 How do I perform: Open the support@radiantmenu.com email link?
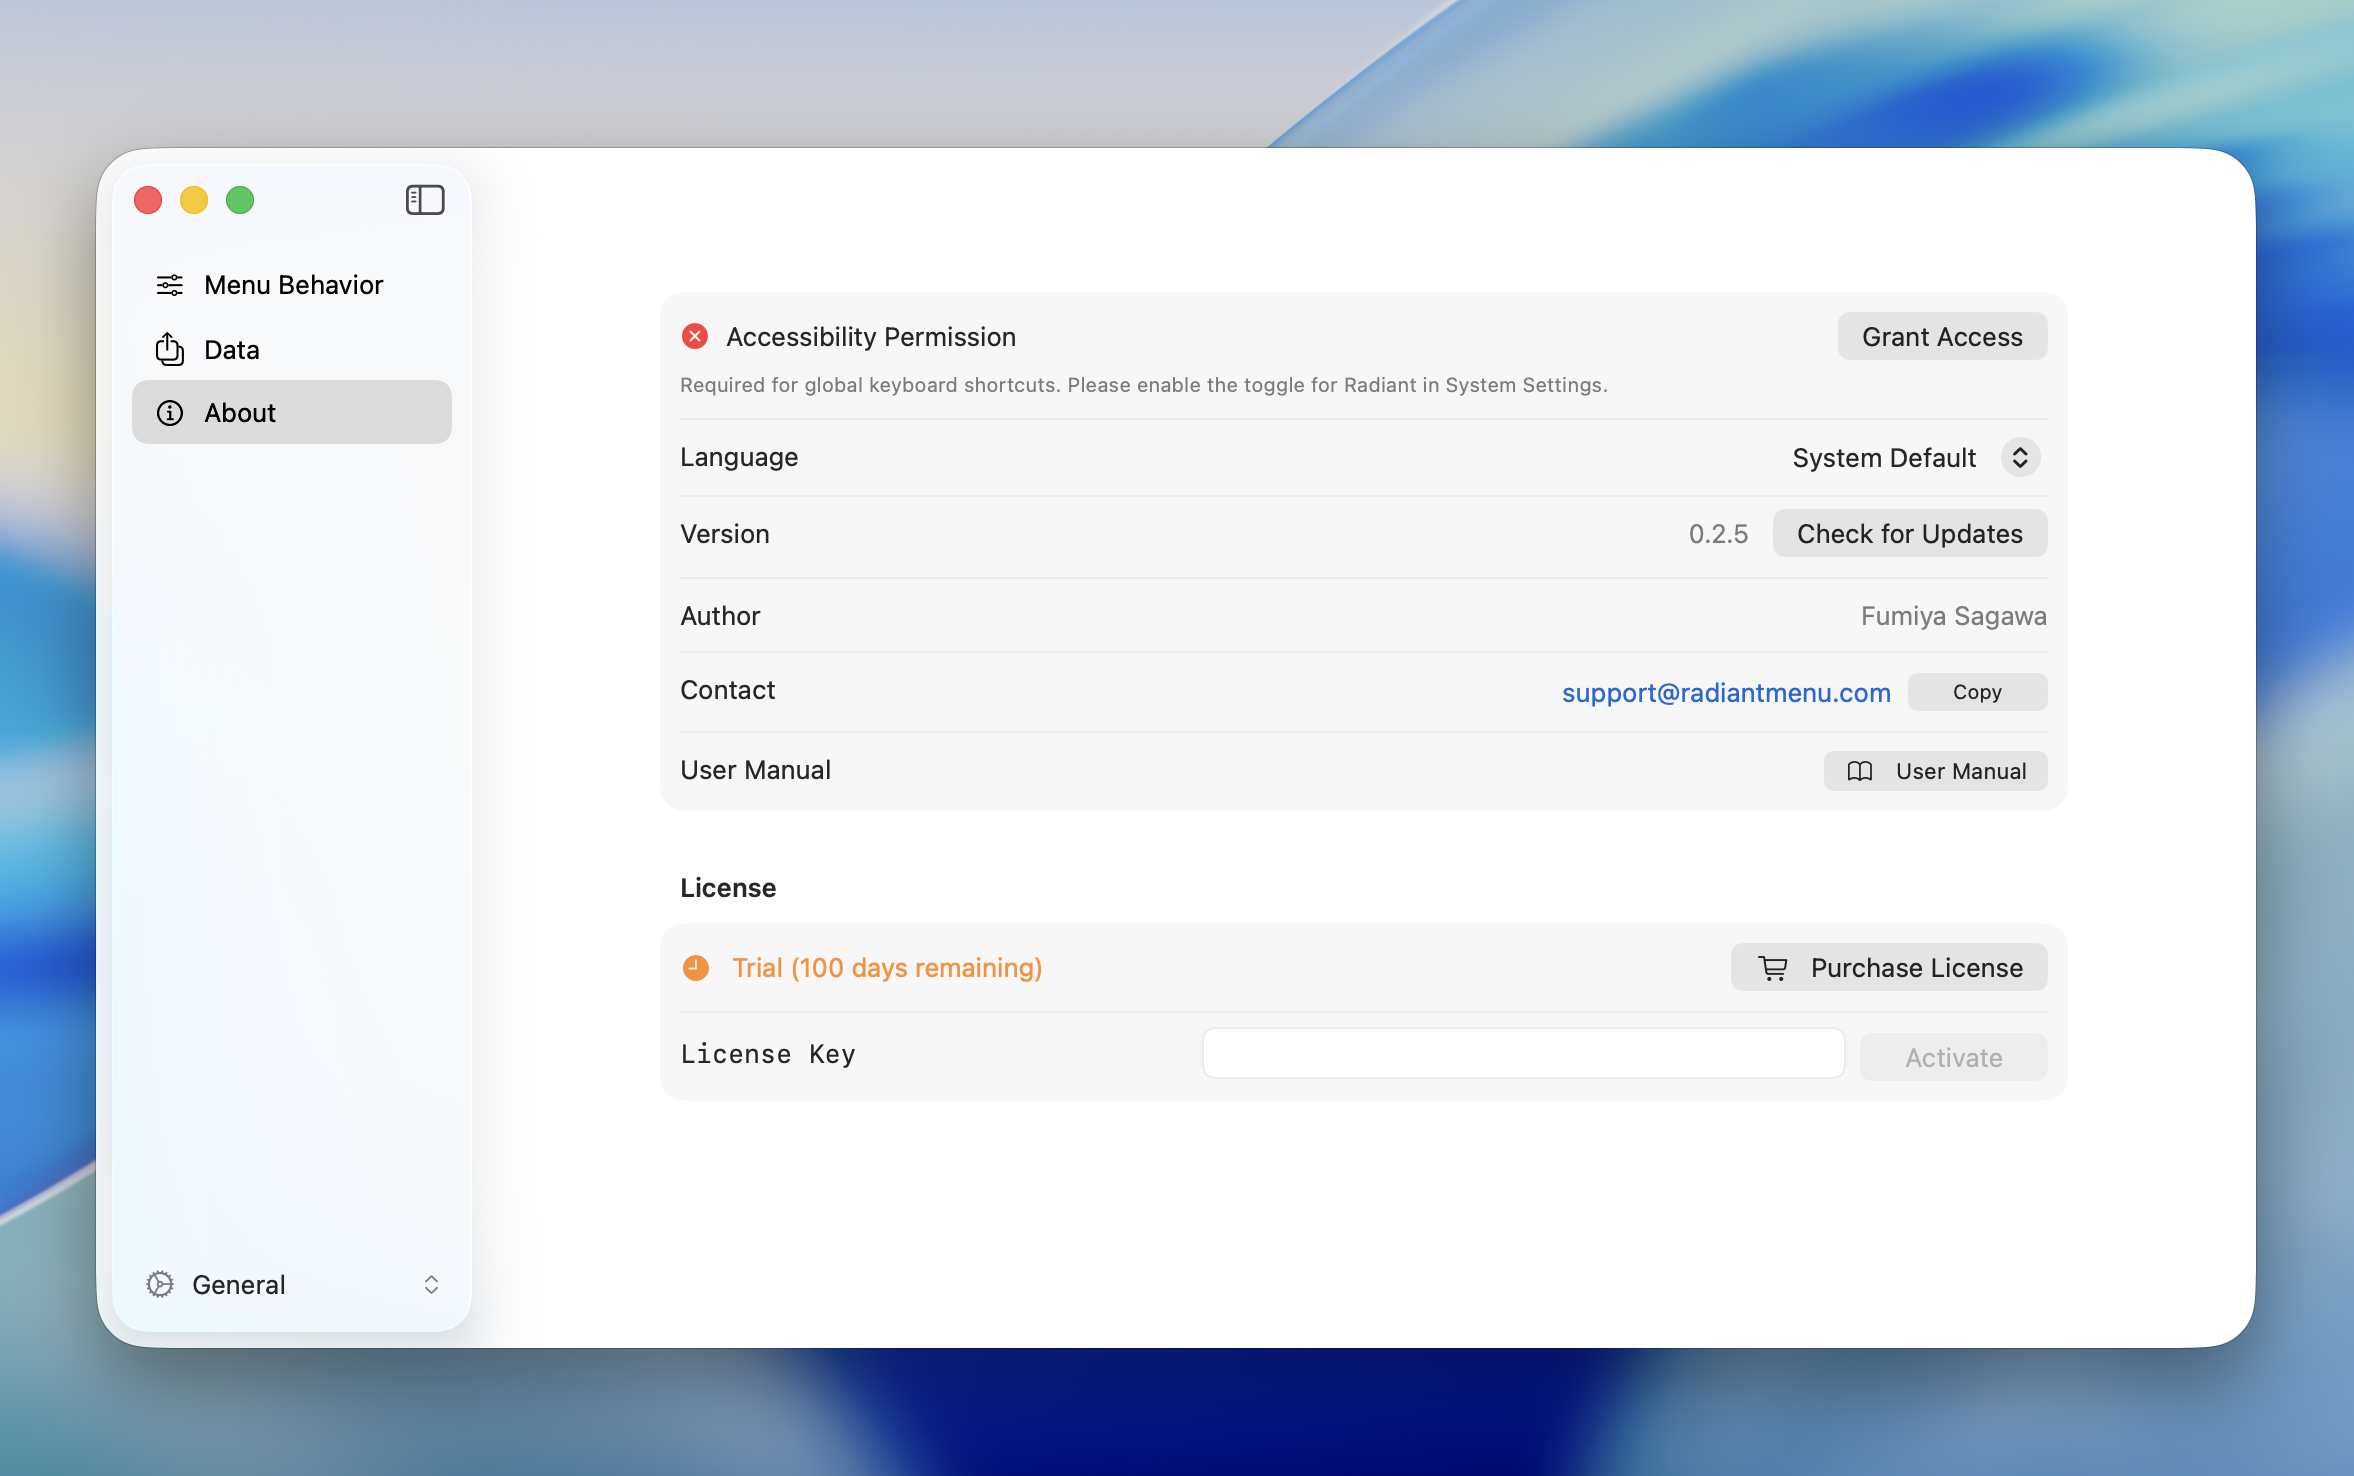(x=1725, y=692)
